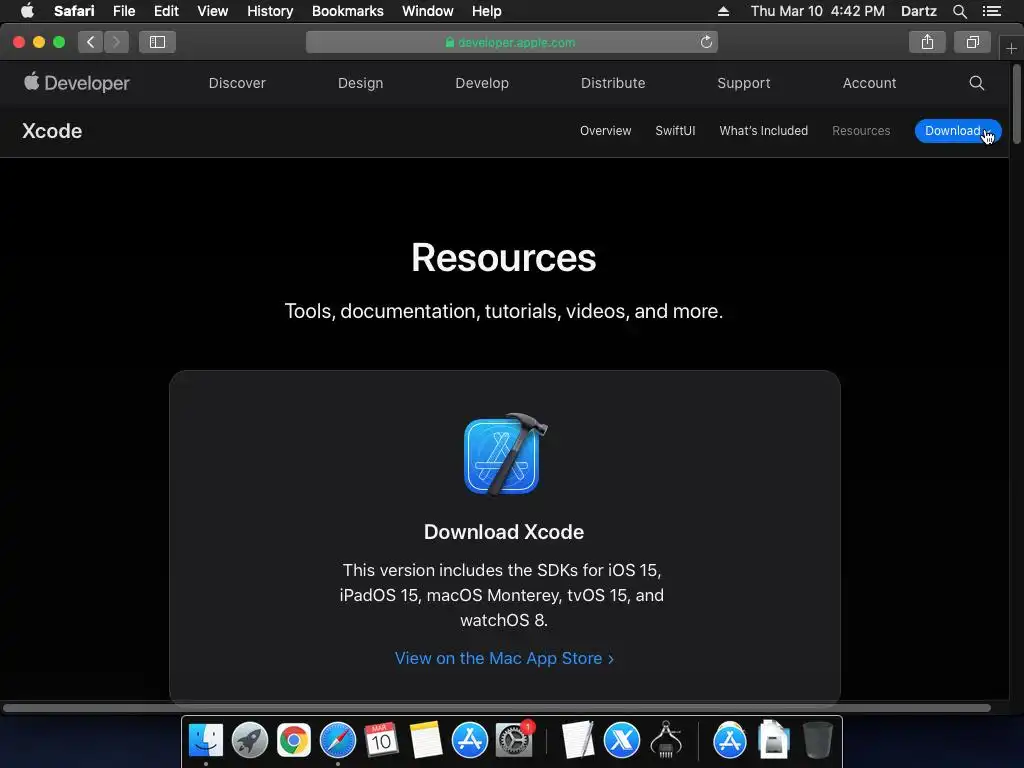Image resolution: width=1024 pixels, height=768 pixels.
Task: Click the eject icon in menu bar
Action: [x=723, y=11]
